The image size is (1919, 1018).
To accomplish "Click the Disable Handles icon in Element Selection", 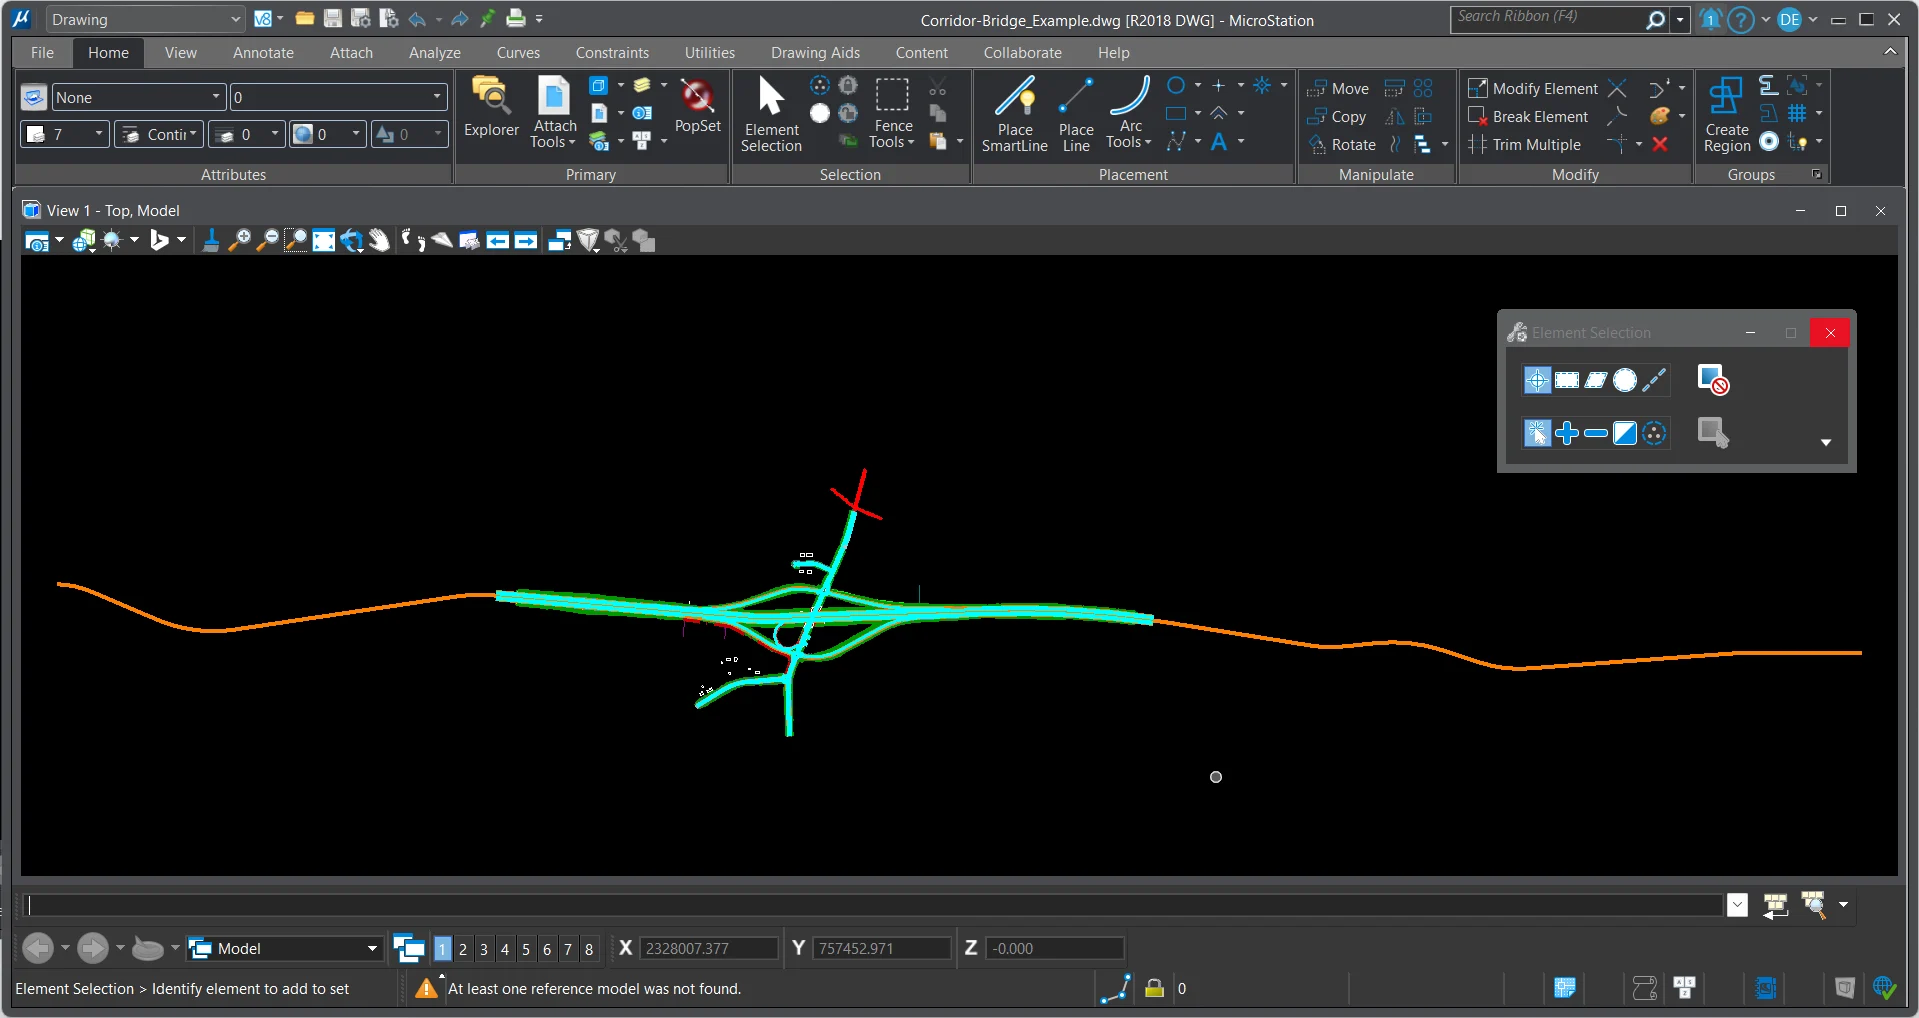I will click(x=1713, y=380).
